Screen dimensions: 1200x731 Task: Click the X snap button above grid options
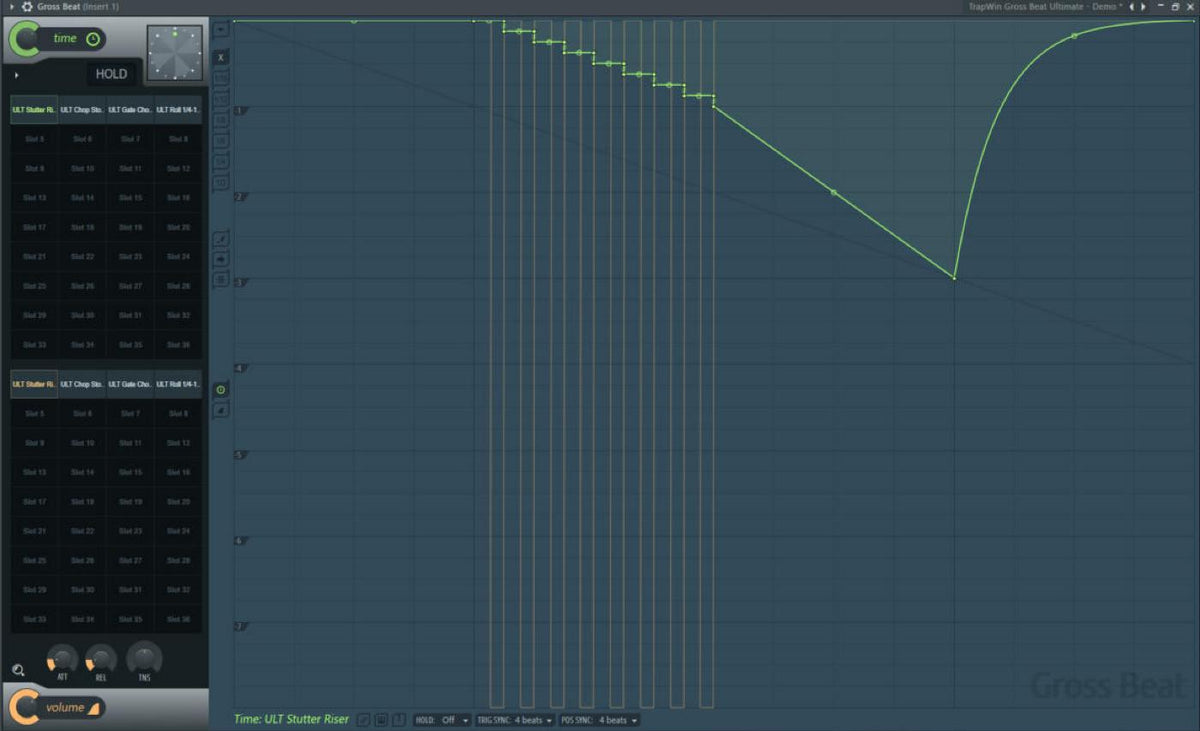[221, 57]
